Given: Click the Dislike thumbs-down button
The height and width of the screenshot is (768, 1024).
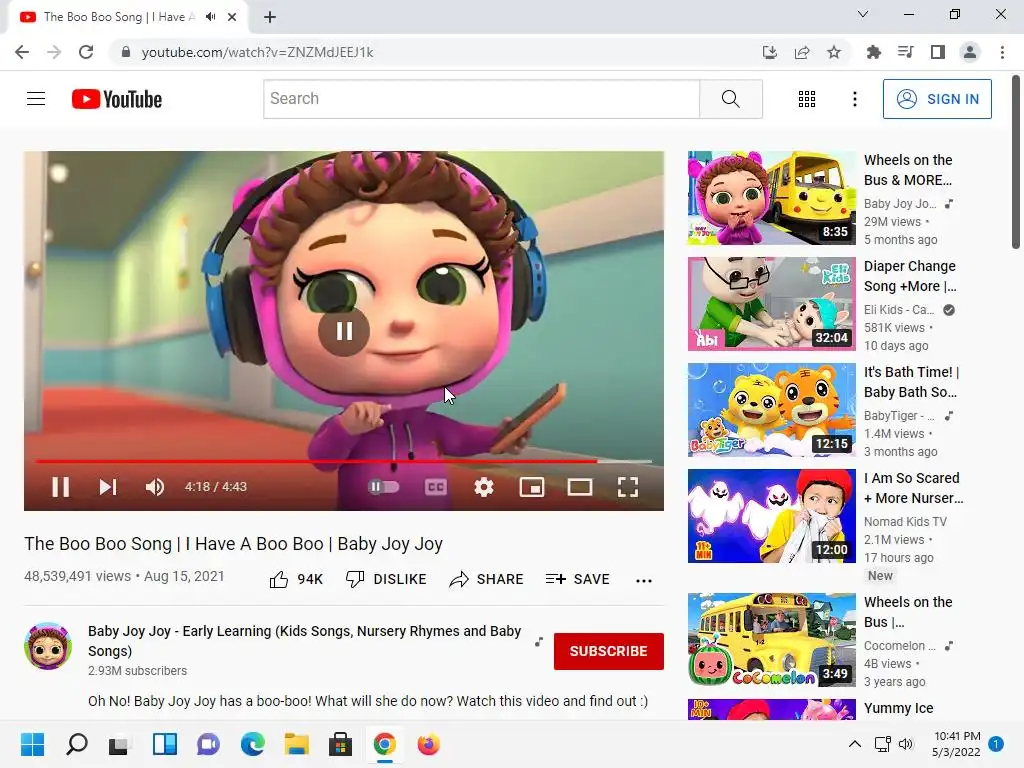Looking at the screenshot, I should tap(386, 579).
